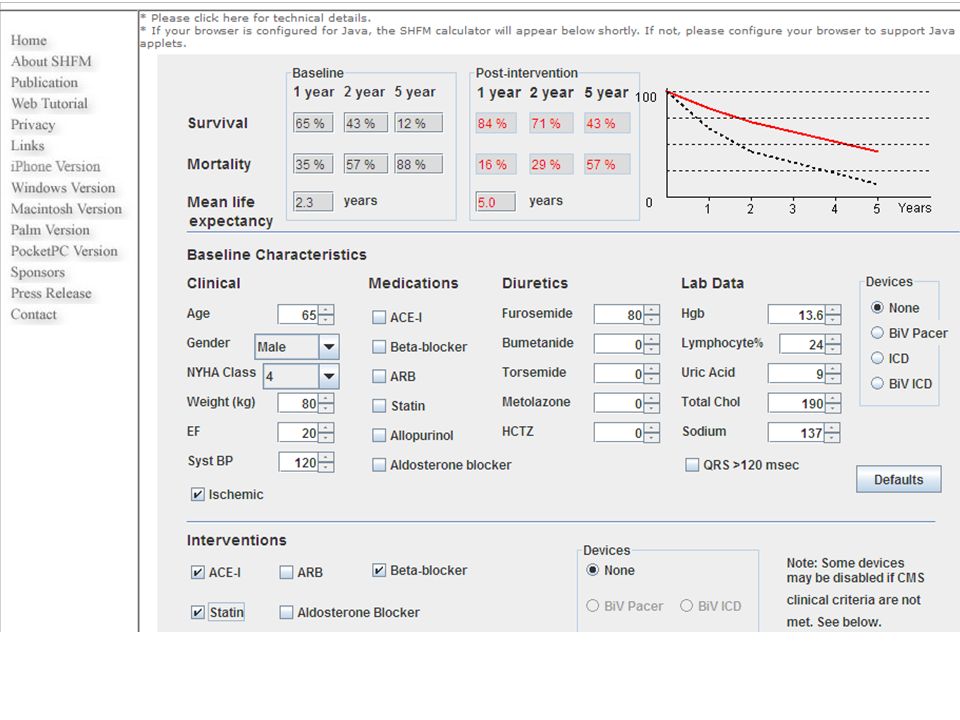Image resolution: width=960 pixels, height=720 pixels.
Task: Click the Hgb stepper arrows
Action: point(833,315)
